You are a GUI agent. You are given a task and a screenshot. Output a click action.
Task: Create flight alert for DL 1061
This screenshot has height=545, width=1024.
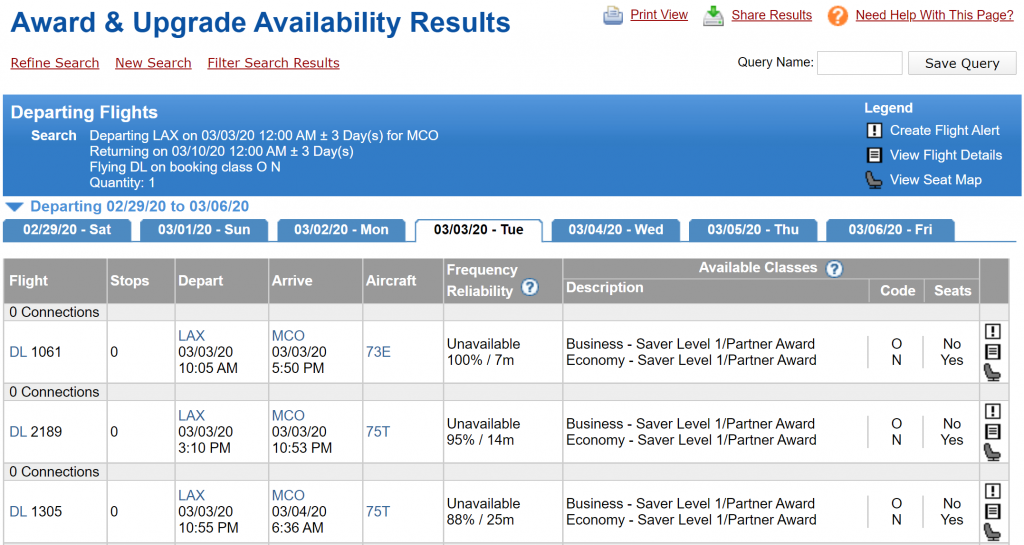992,332
